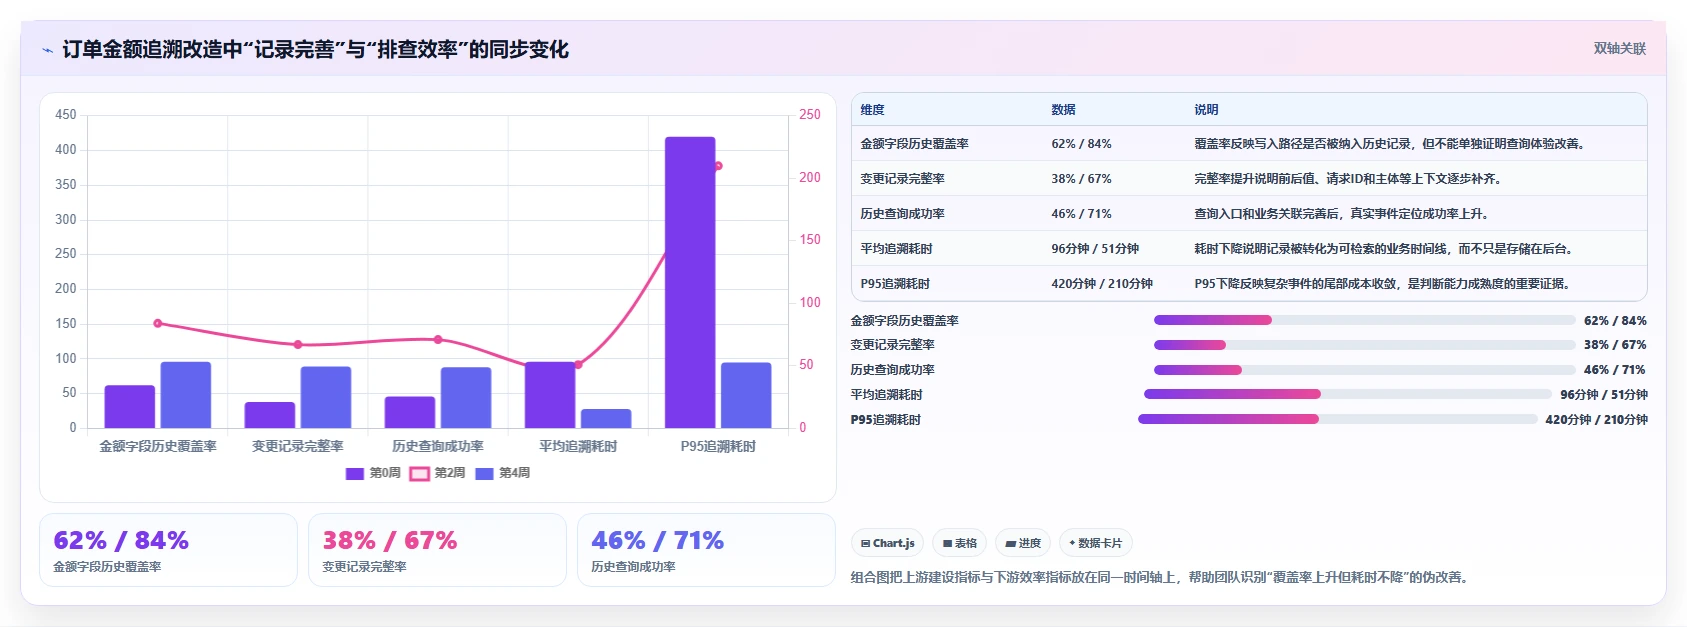Click the 说明 table column header

(1206, 110)
